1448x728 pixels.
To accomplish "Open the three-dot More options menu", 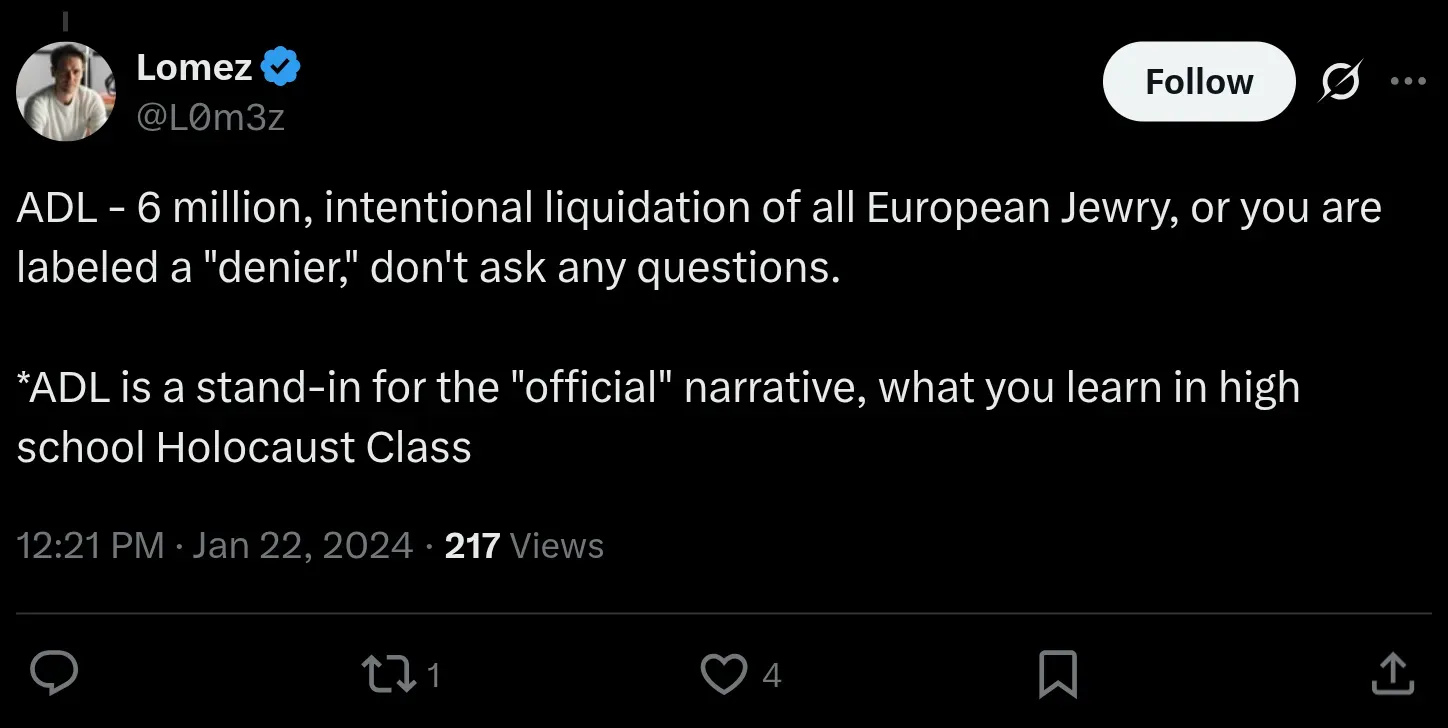I will click(1408, 82).
